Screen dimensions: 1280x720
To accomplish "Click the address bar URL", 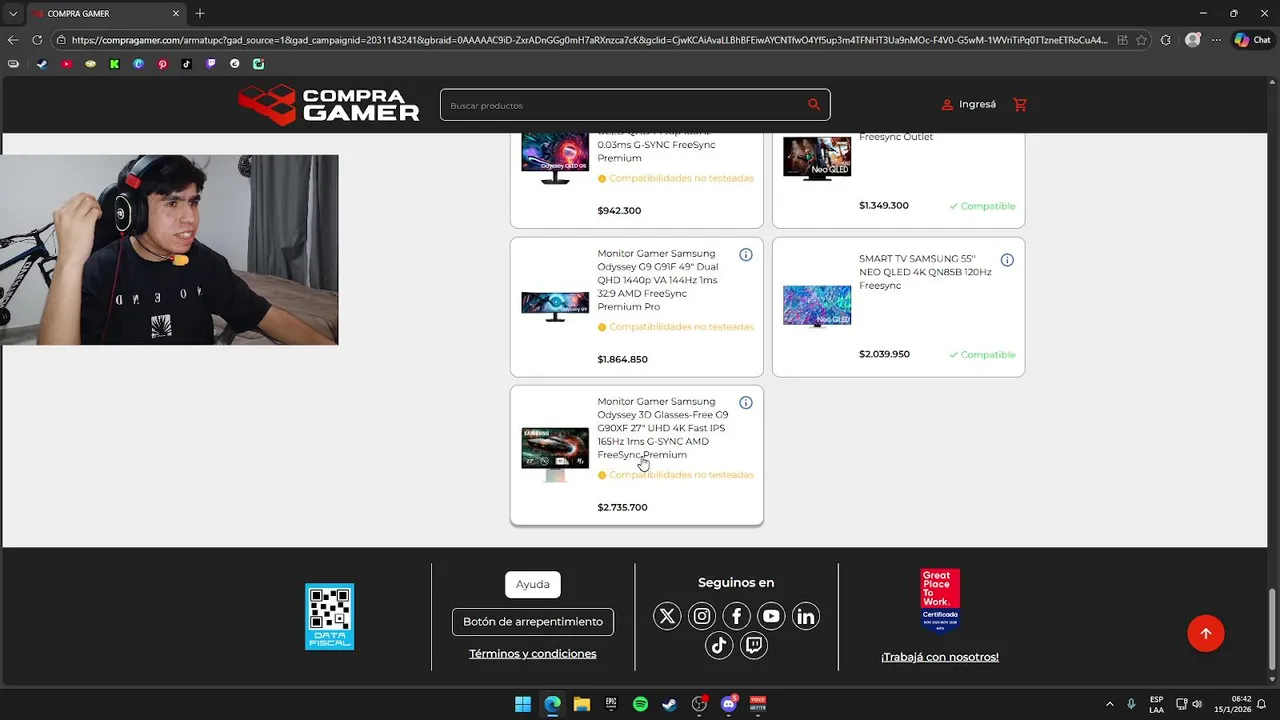I will click(589, 40).
